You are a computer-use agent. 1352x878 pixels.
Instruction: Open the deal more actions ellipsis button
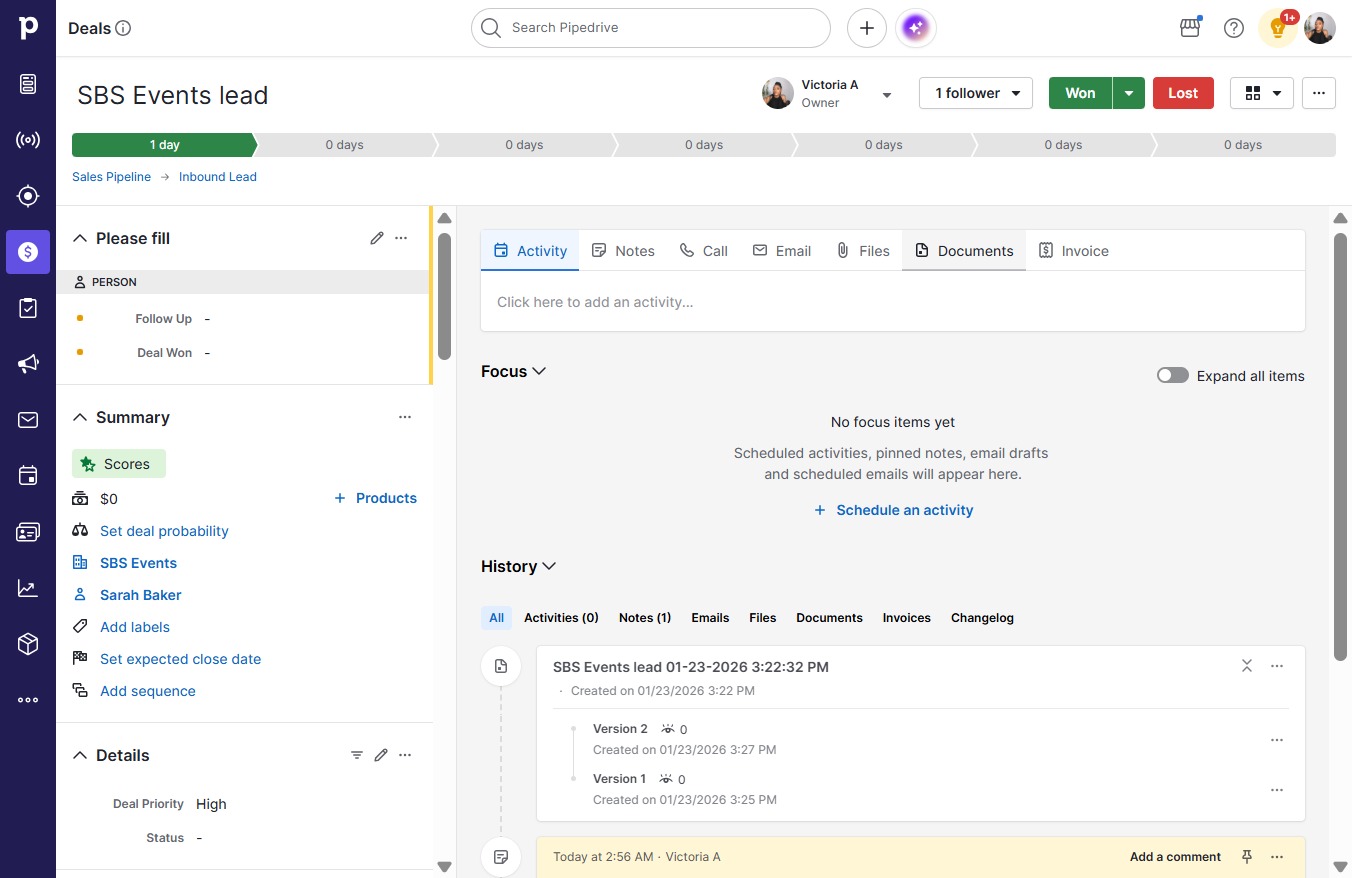1319,93
